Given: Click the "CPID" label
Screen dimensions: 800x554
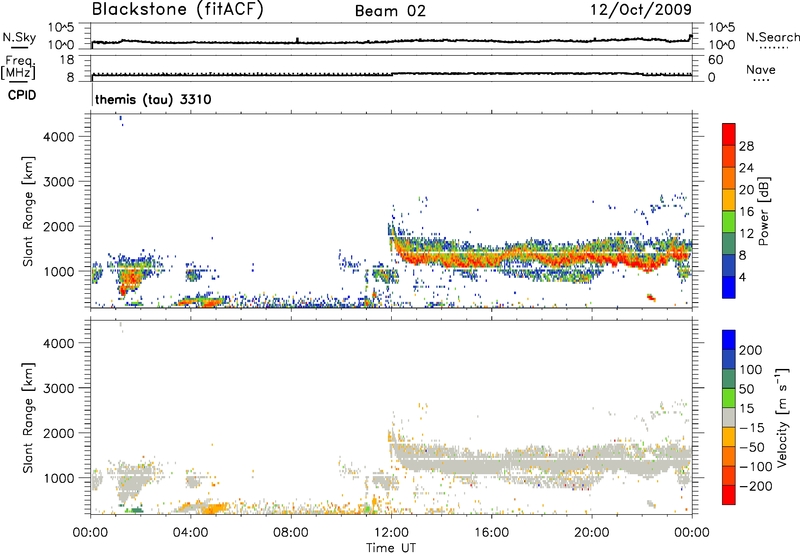Looking at the screenshot, I should [x=22, y=95].
